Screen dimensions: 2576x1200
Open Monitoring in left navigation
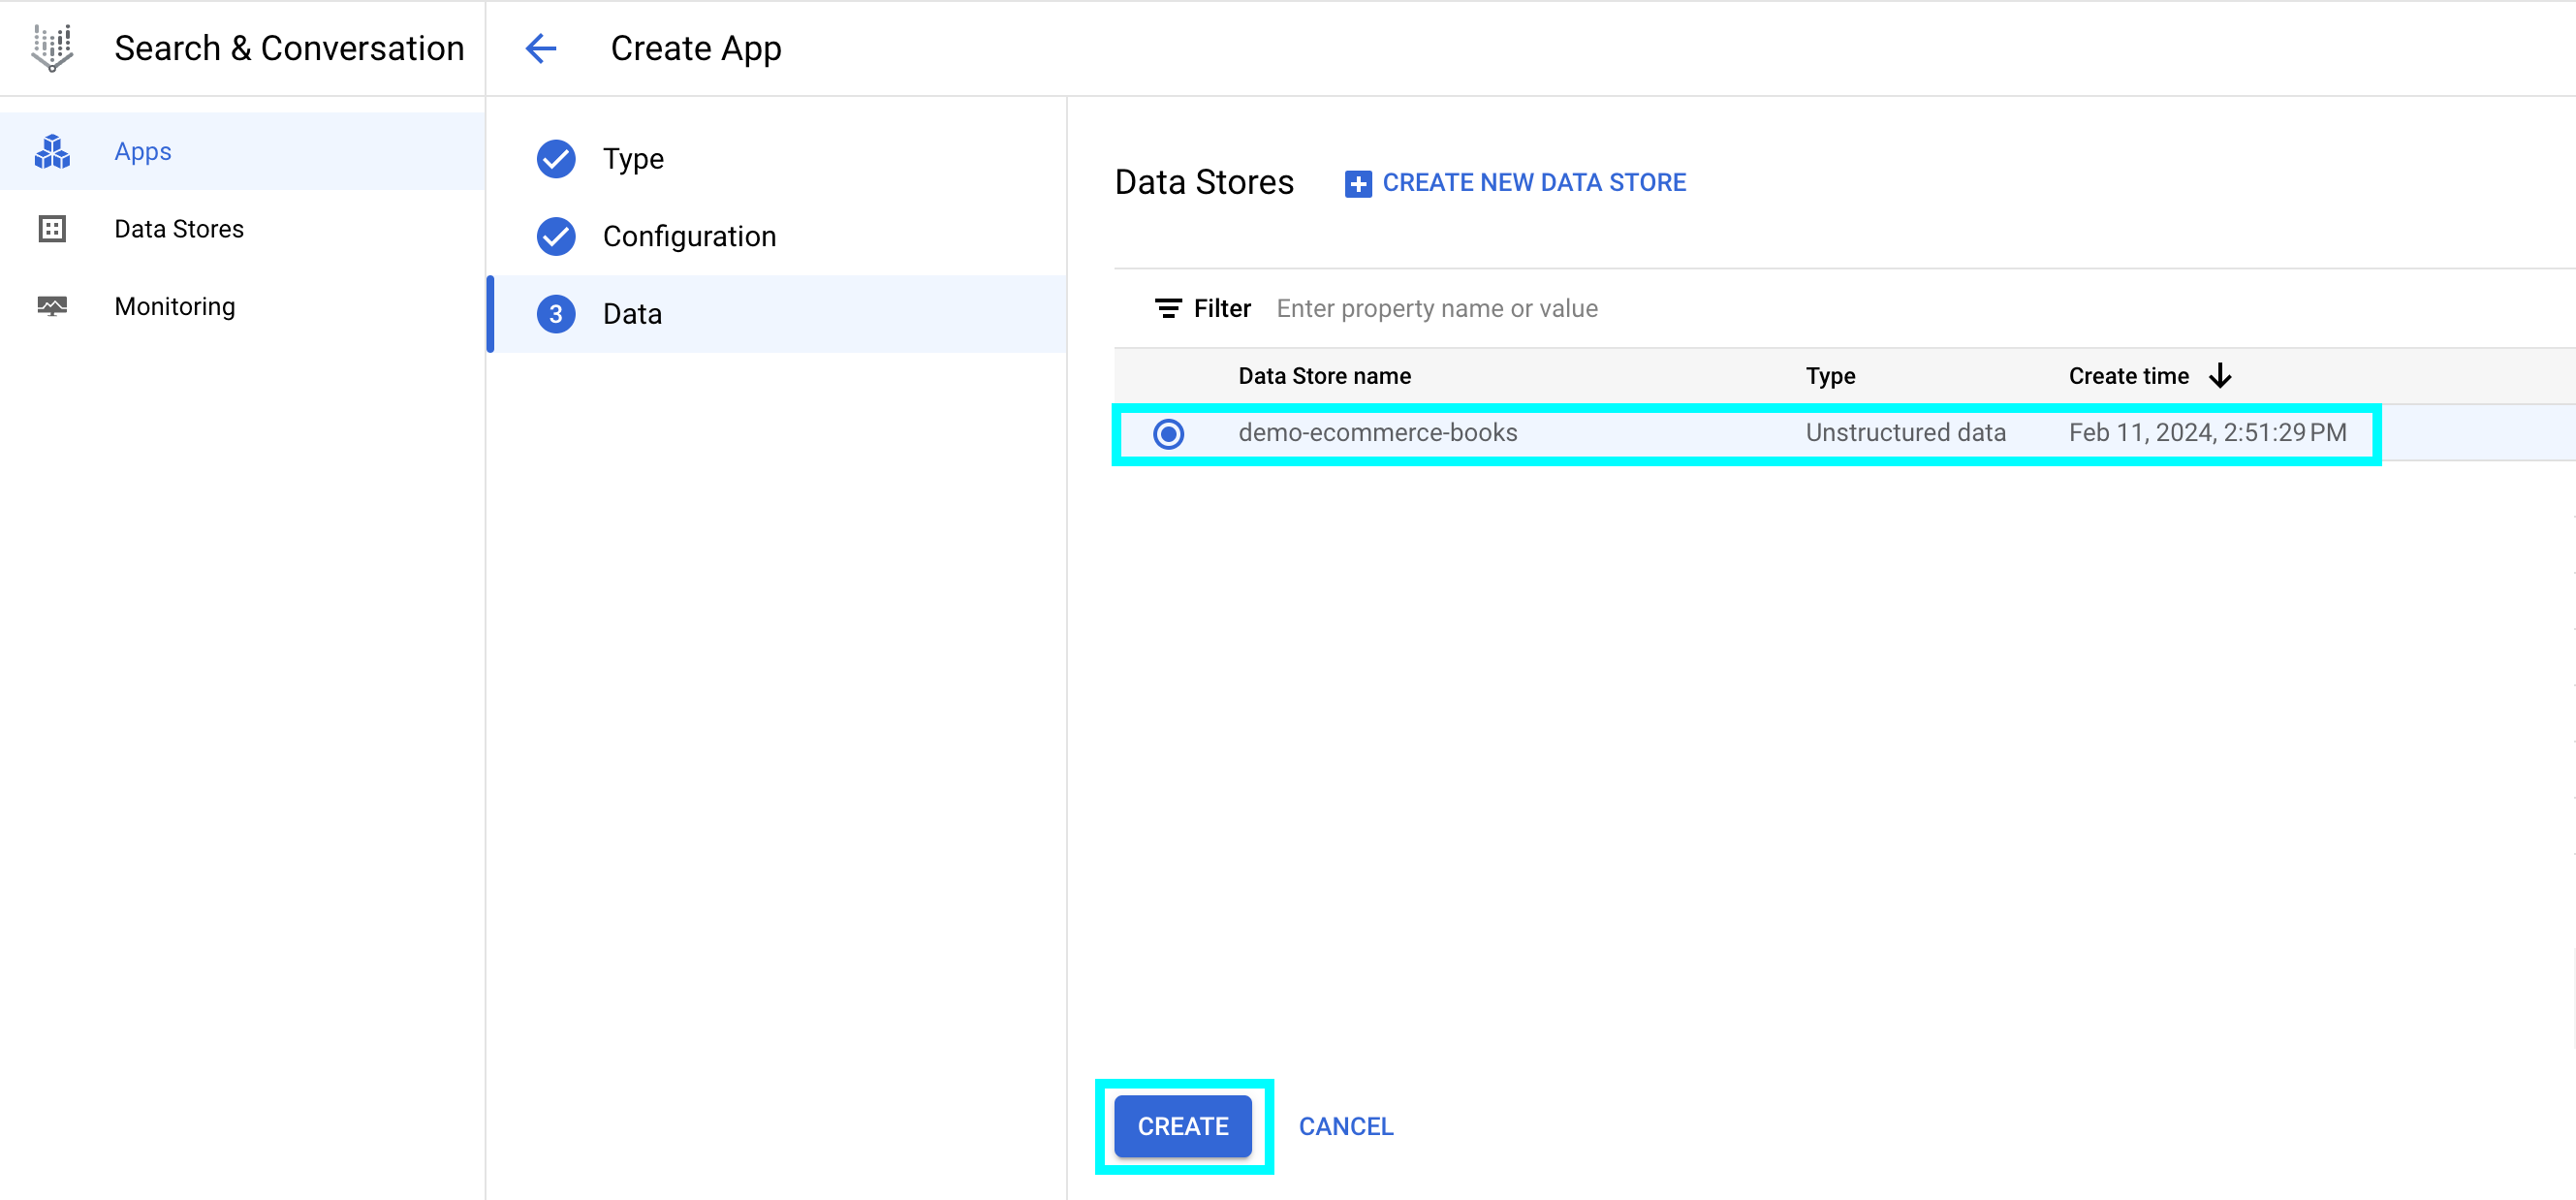click(175, 306)
